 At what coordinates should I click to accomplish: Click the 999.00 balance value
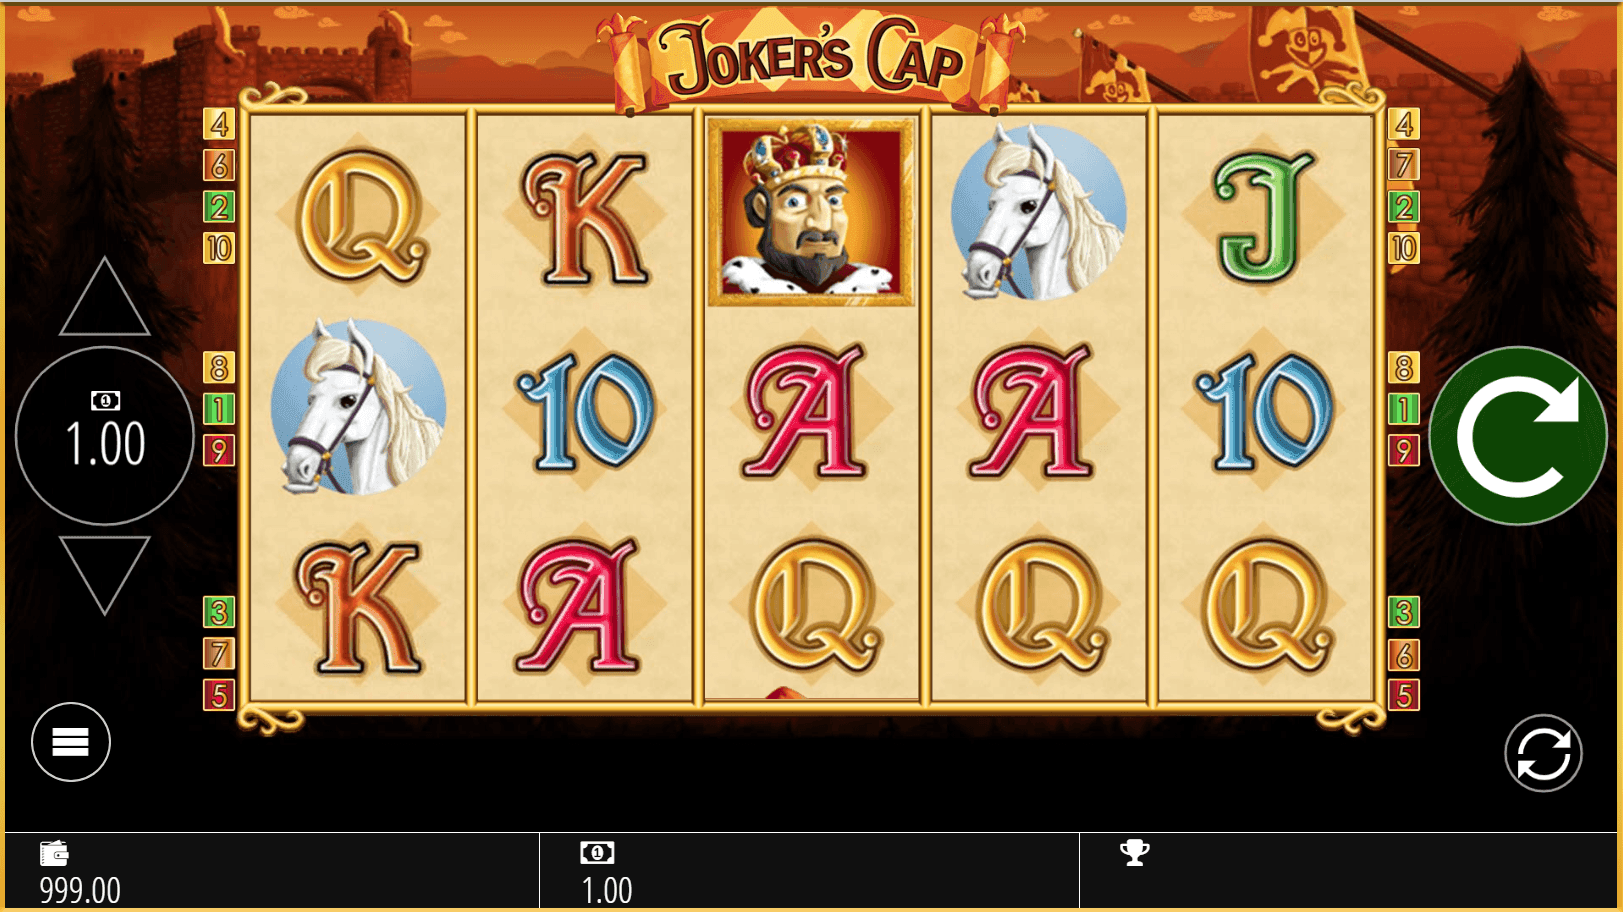[x=80, y=890]
